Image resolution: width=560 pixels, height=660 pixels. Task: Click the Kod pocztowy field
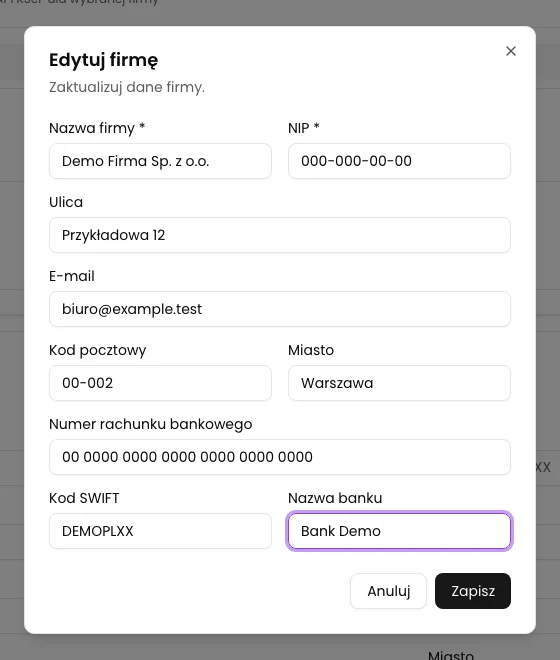point(160,383)
